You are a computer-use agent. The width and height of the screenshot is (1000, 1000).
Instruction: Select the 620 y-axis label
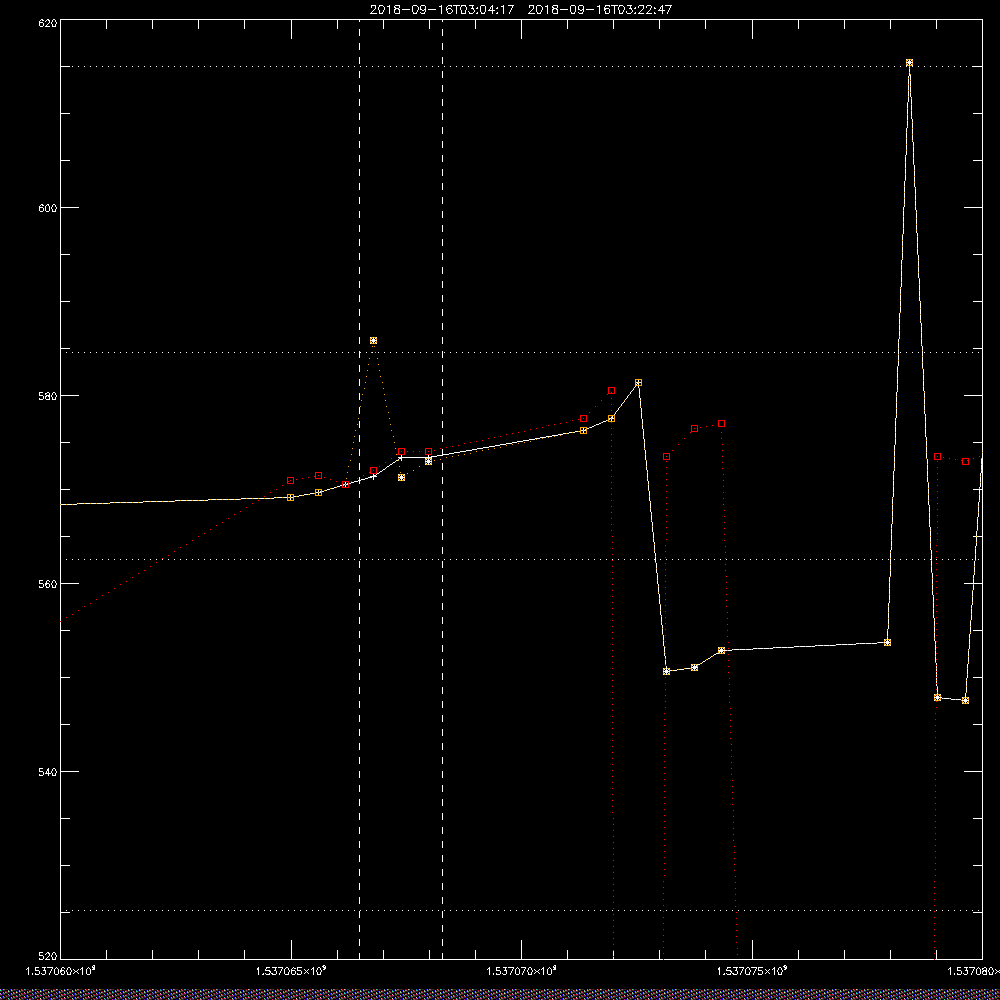point(48,22)
